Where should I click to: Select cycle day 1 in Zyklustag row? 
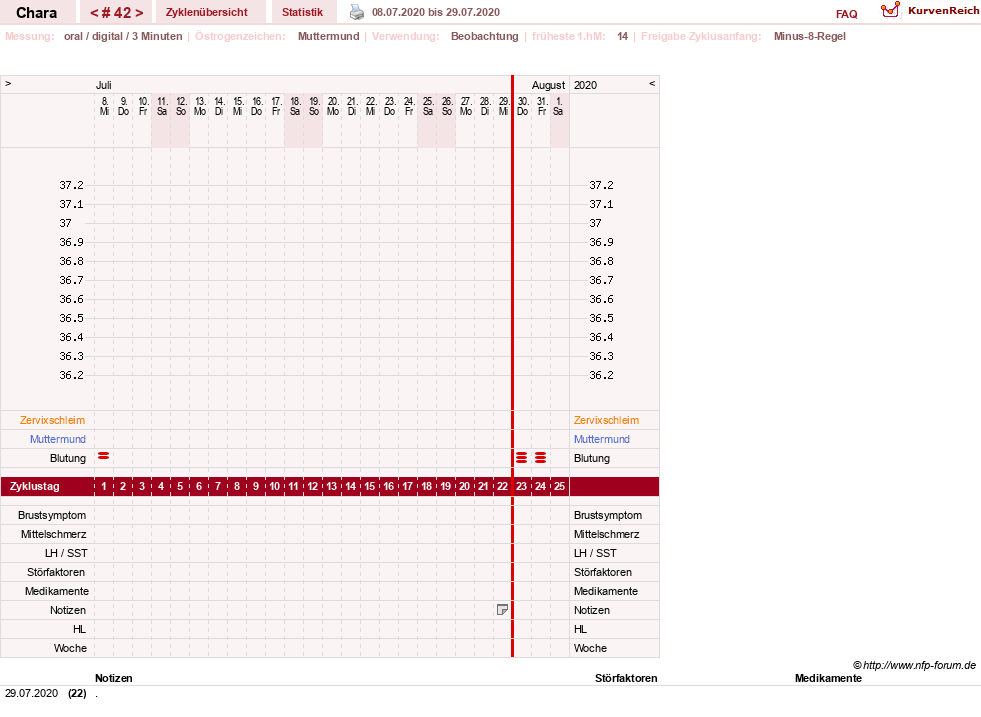(104, 486)
